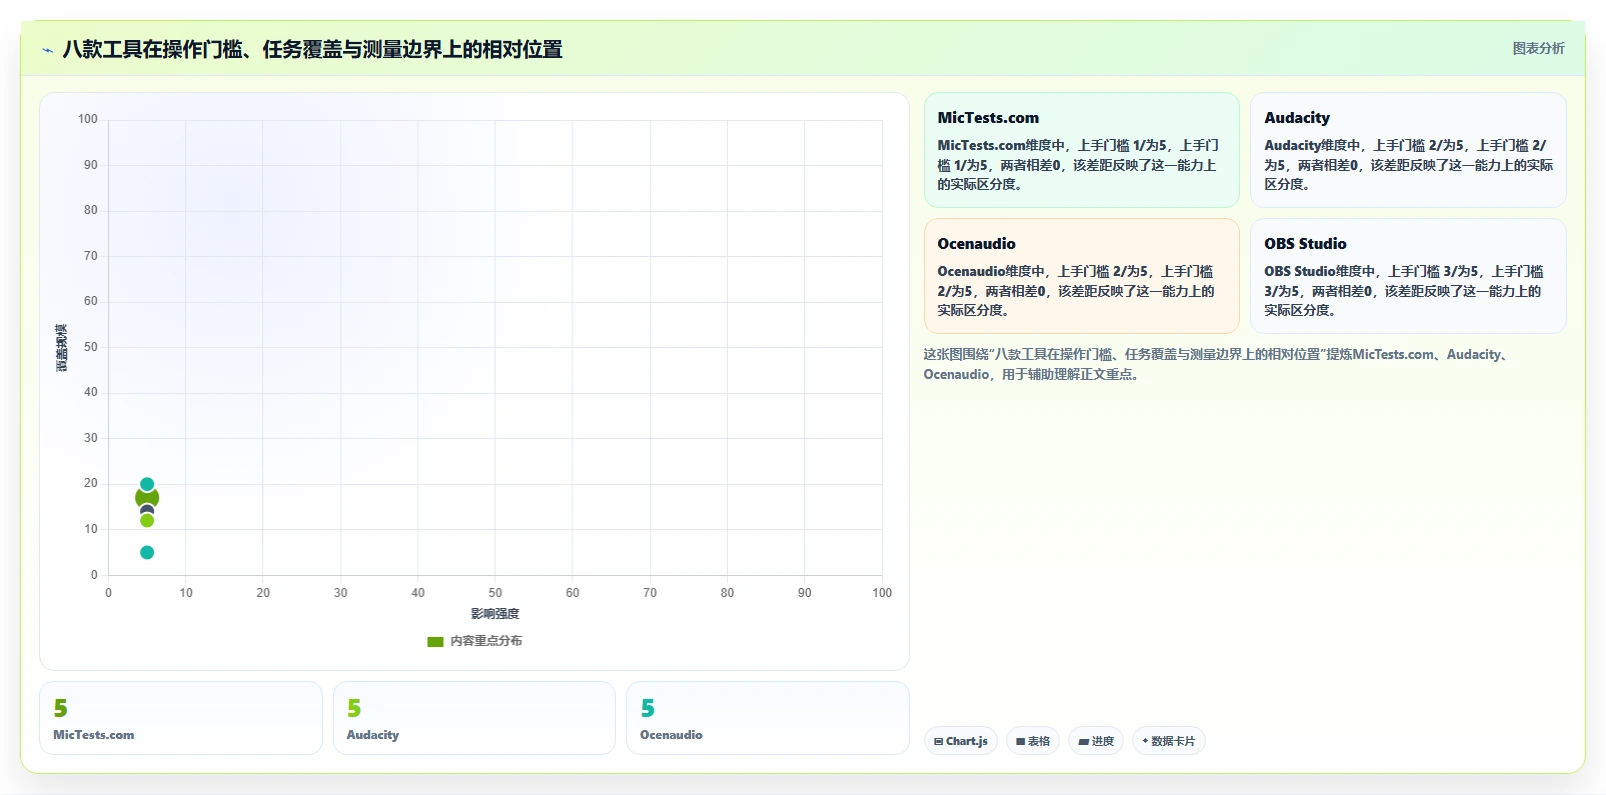This screenshot has width=1606, height=795.
Task: Click the Ocenaudio stat card with teal 5
Action: (x=768, y=718)
